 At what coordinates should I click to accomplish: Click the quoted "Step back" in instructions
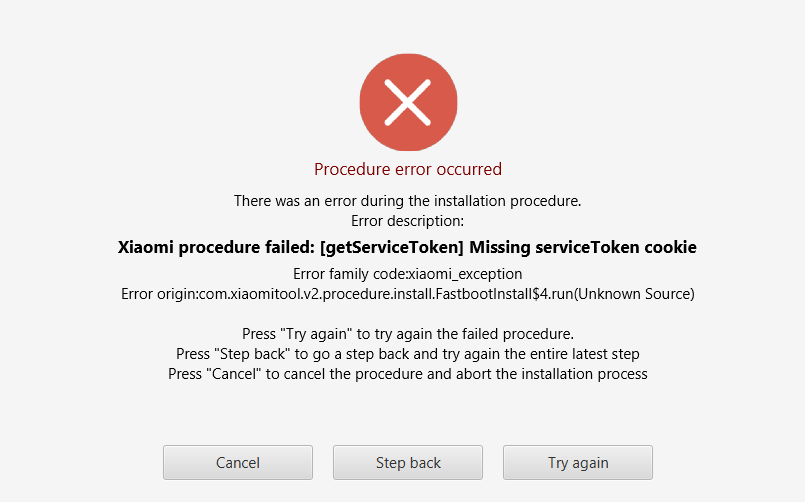pos(252,354)
